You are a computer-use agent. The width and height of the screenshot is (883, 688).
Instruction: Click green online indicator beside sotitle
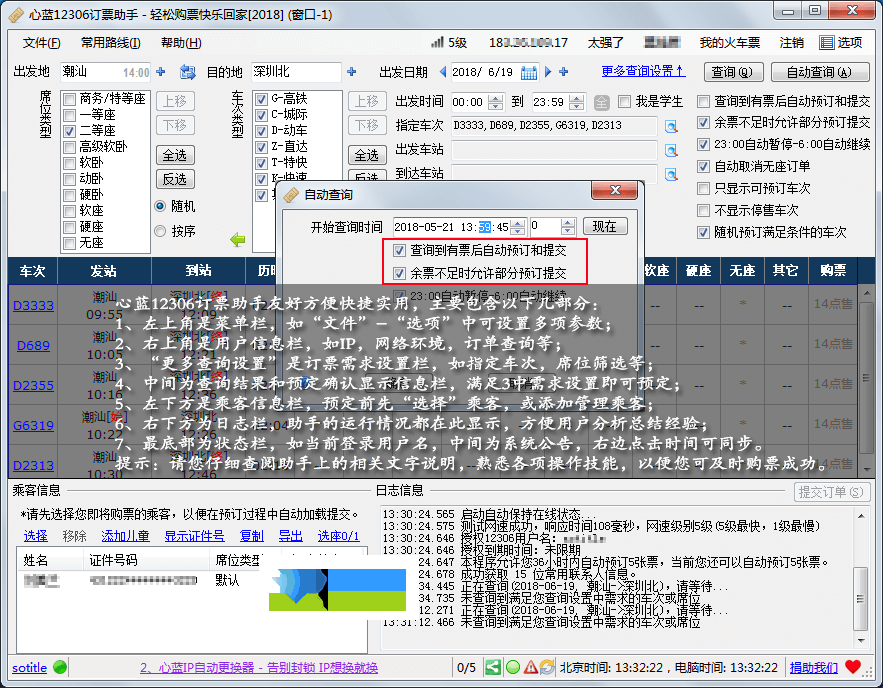pyautogui.click(x=60, y=668)
